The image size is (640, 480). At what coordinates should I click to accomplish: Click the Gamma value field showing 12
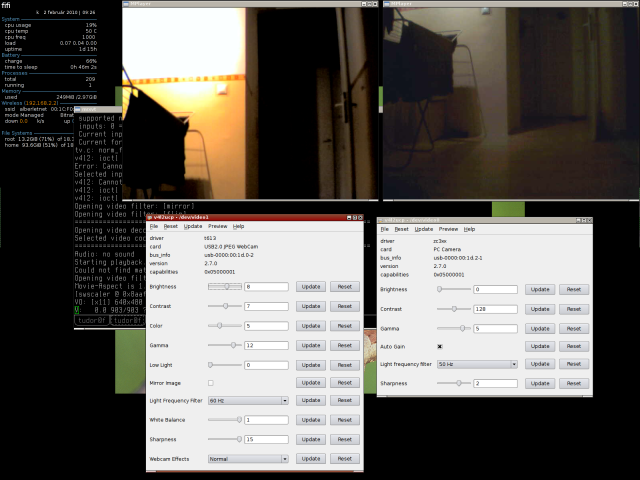tap(266, 345)
